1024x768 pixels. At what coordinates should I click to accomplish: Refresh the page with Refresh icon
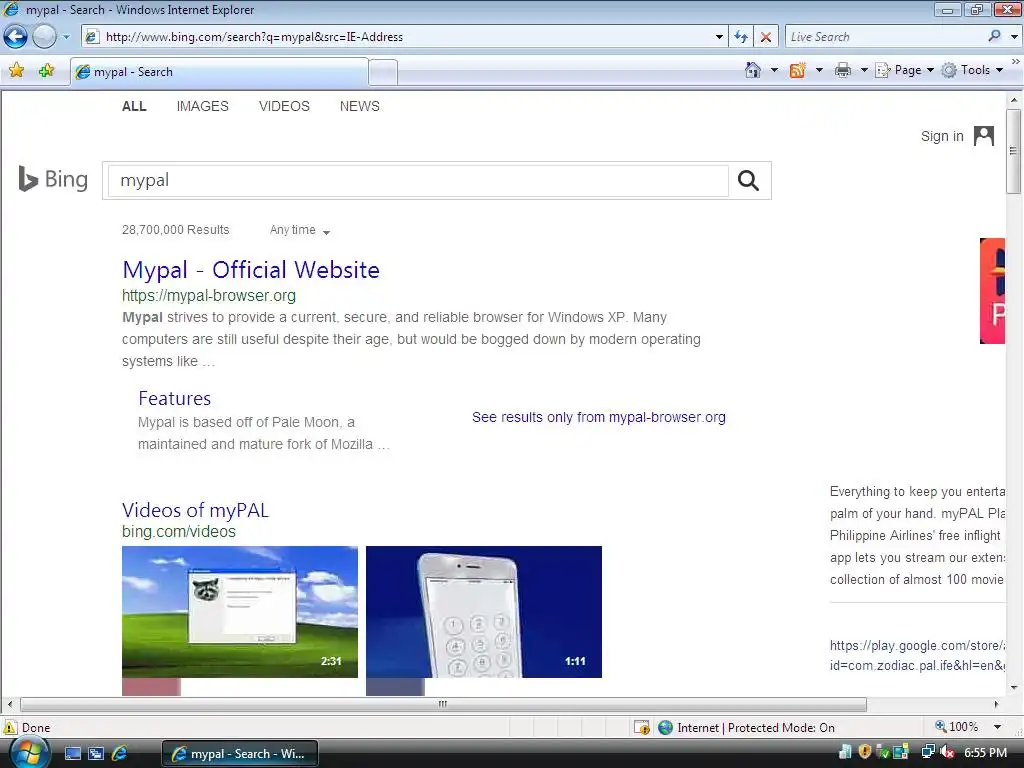741,37
